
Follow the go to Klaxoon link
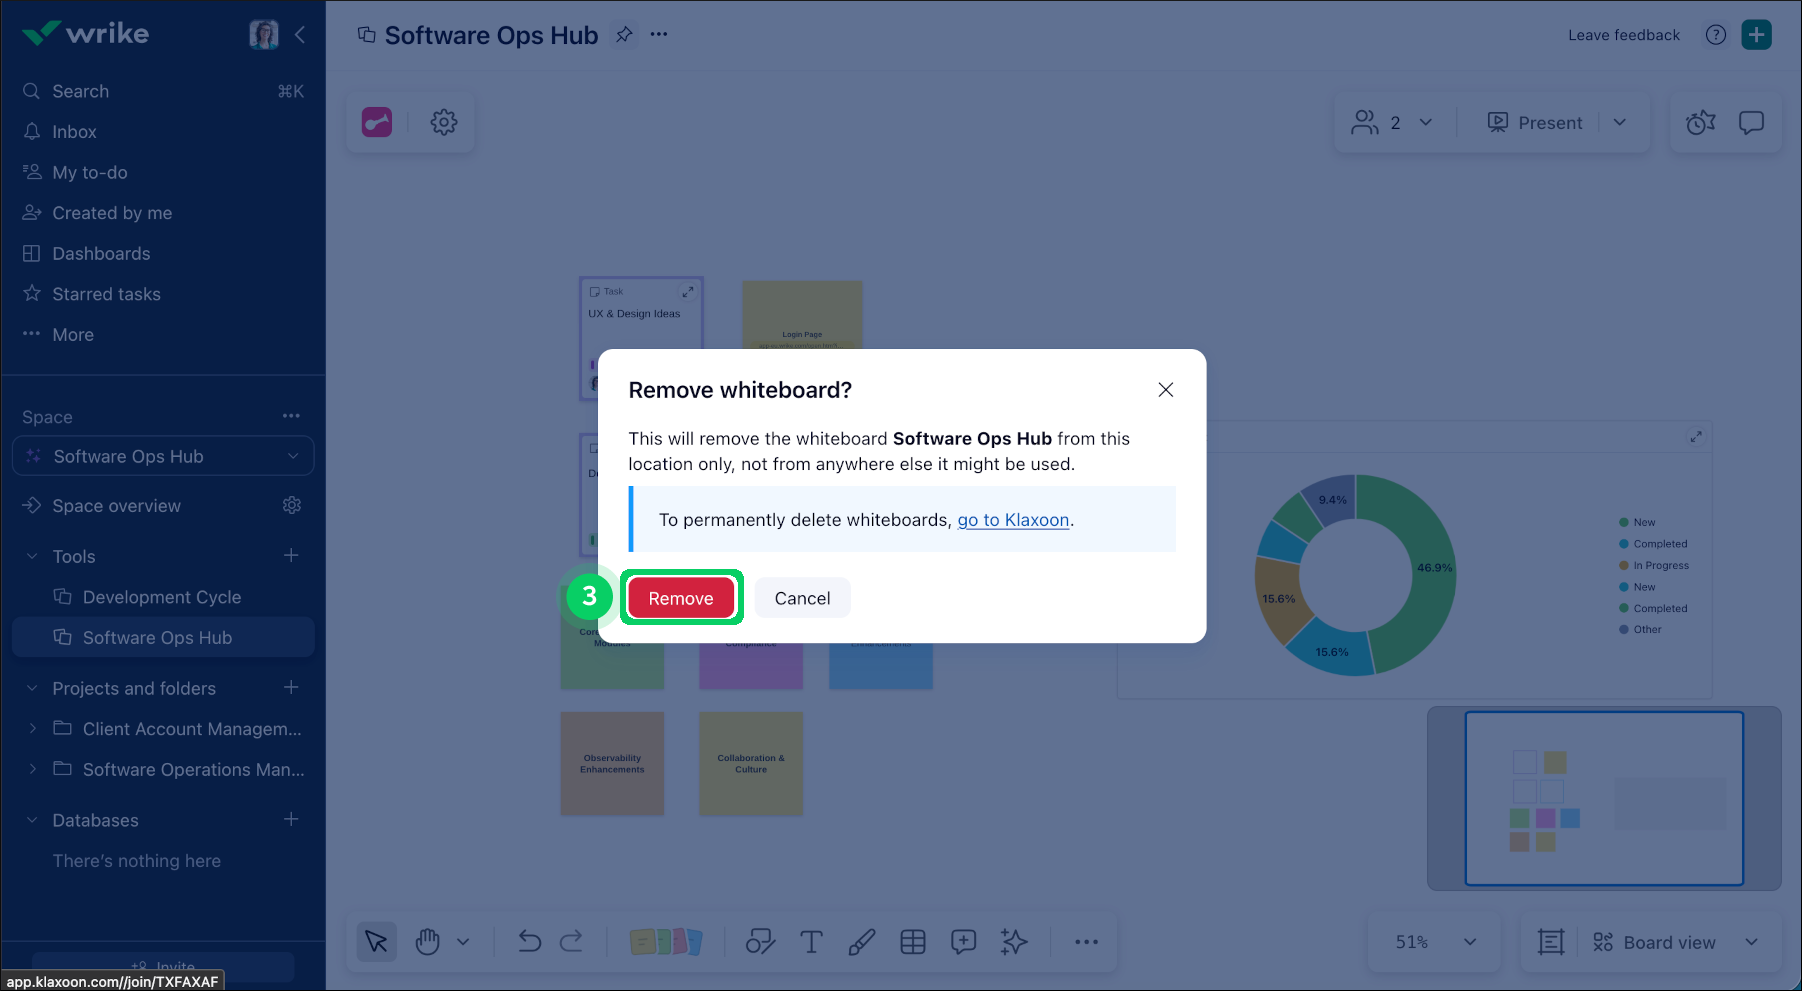pyautogui.click(x=1014, y=520)
